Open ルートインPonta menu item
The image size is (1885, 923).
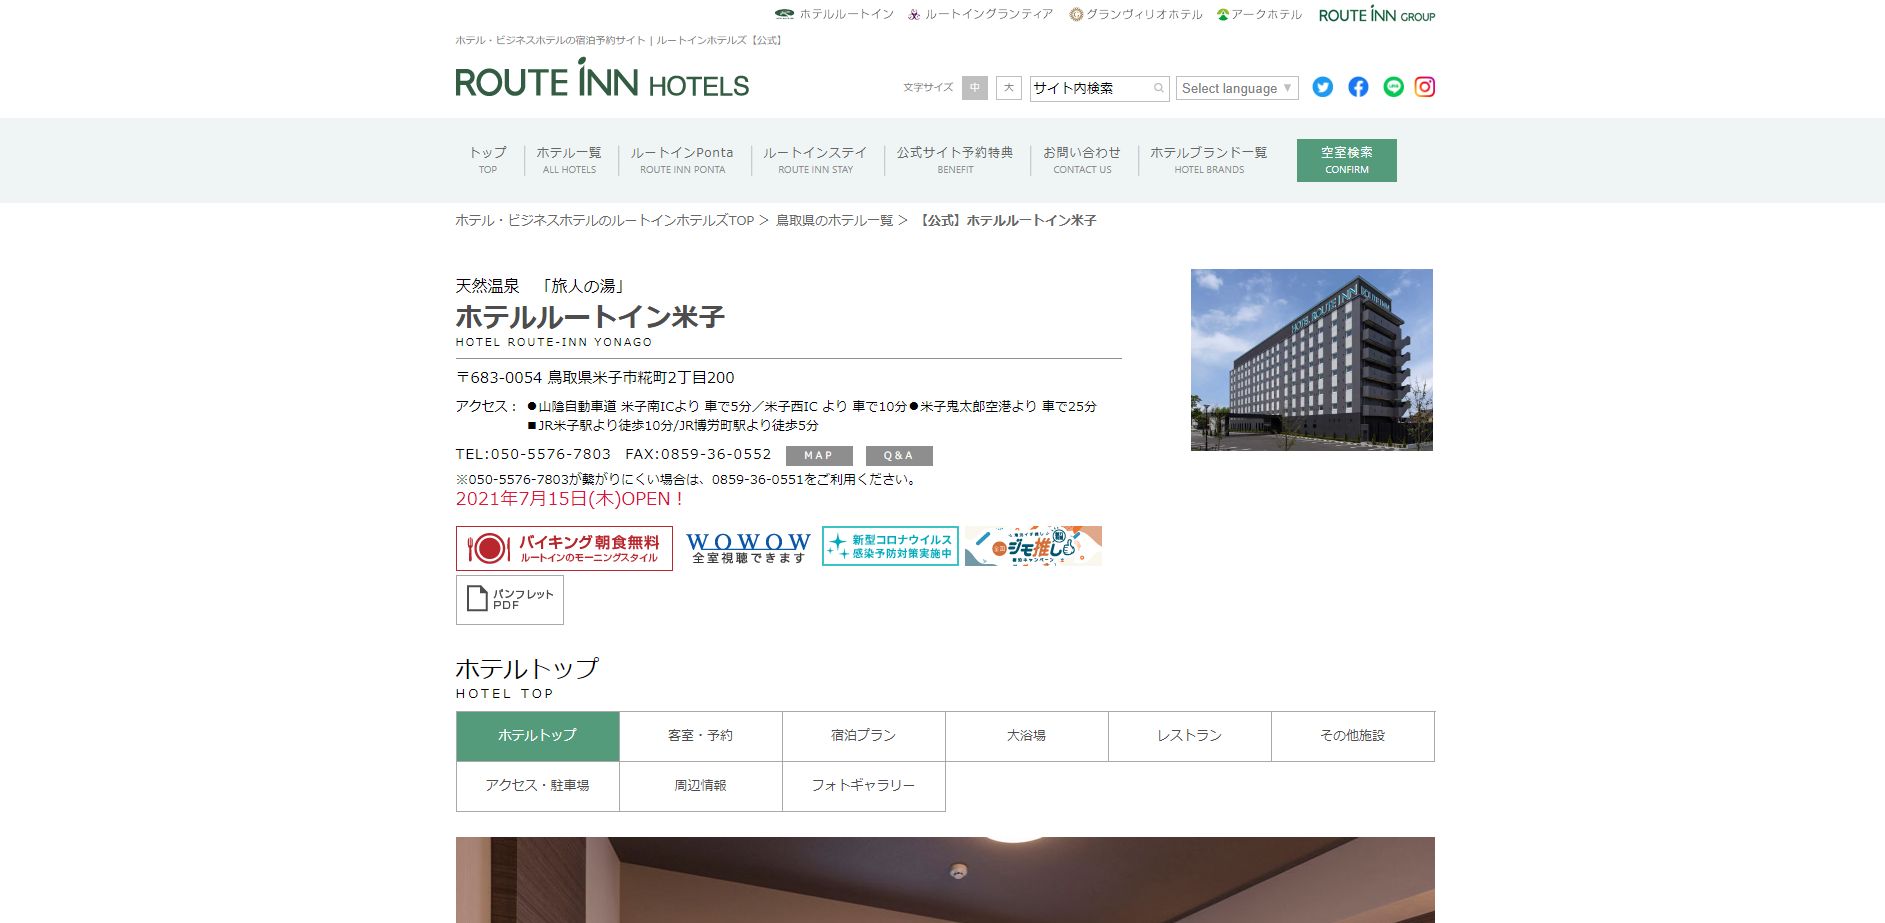click(x=682, y=160)
